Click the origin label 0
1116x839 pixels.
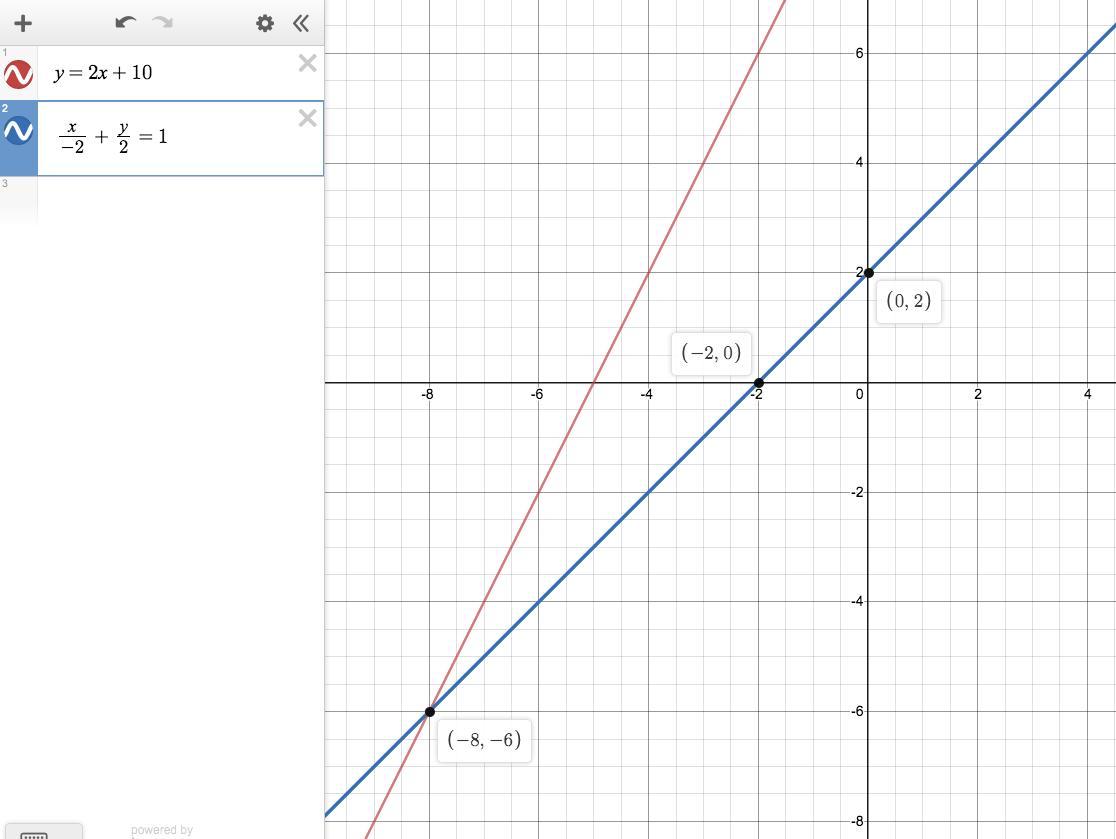coord(859,394)
